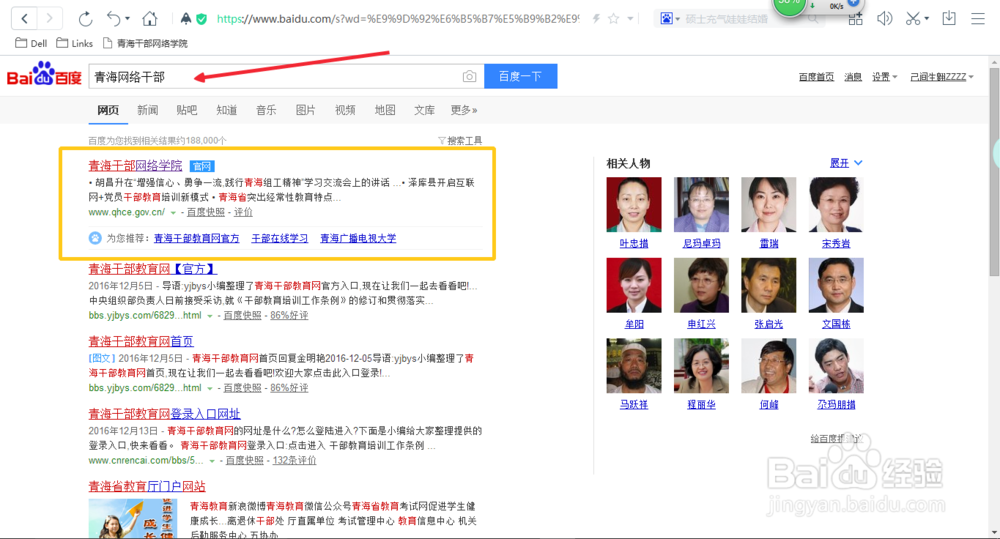Click photo thumbnail of 叶忠措
Viewport: 1000px width, 539px height.
(634, 204)
